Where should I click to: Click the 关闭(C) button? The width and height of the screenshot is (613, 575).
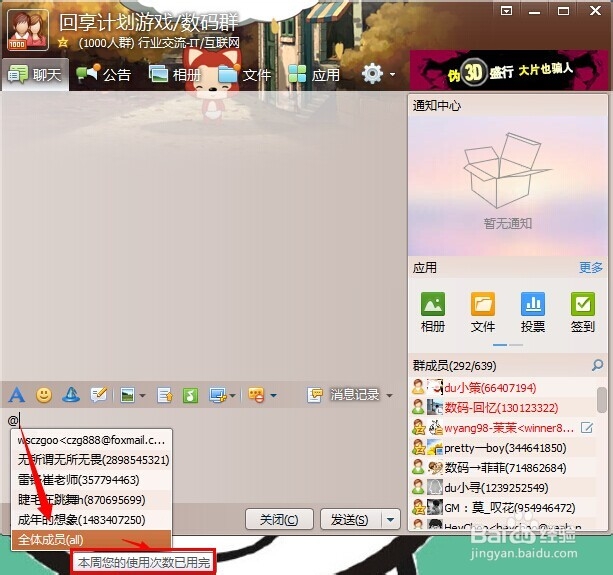pos(279,519)
